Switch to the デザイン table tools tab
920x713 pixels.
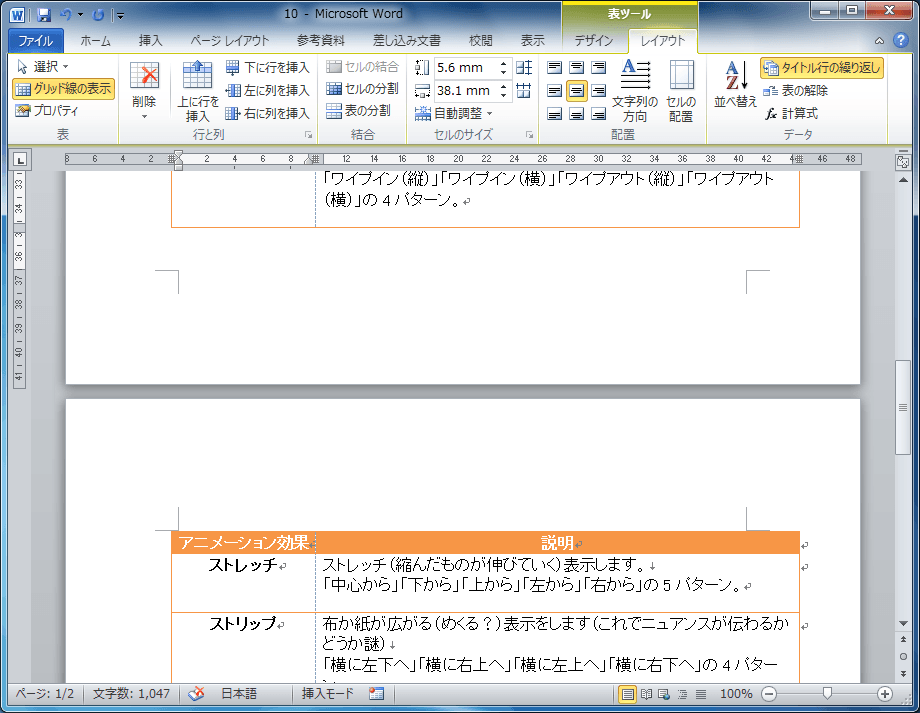coord(593,40)
